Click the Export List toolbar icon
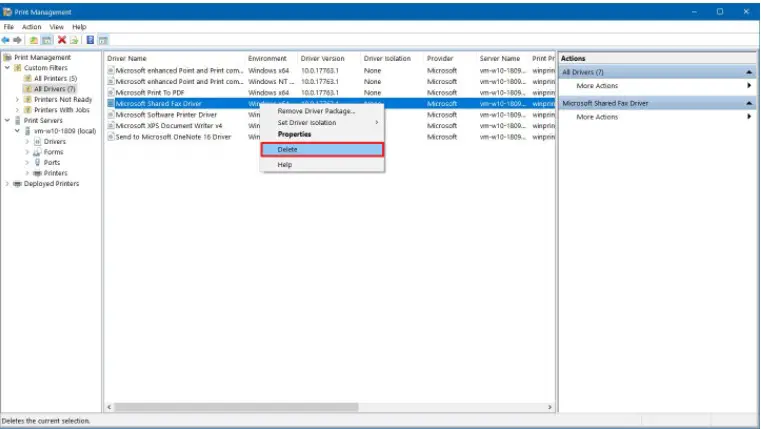Viewport: 761px width, 429px height. pos(74,40)
